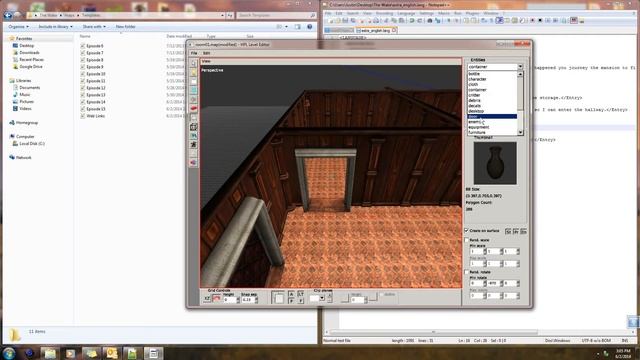Switch to extra_english.lang tab in Notepad++
The height and width of the screenshot is (360, 640).
(x=376, y=30)
